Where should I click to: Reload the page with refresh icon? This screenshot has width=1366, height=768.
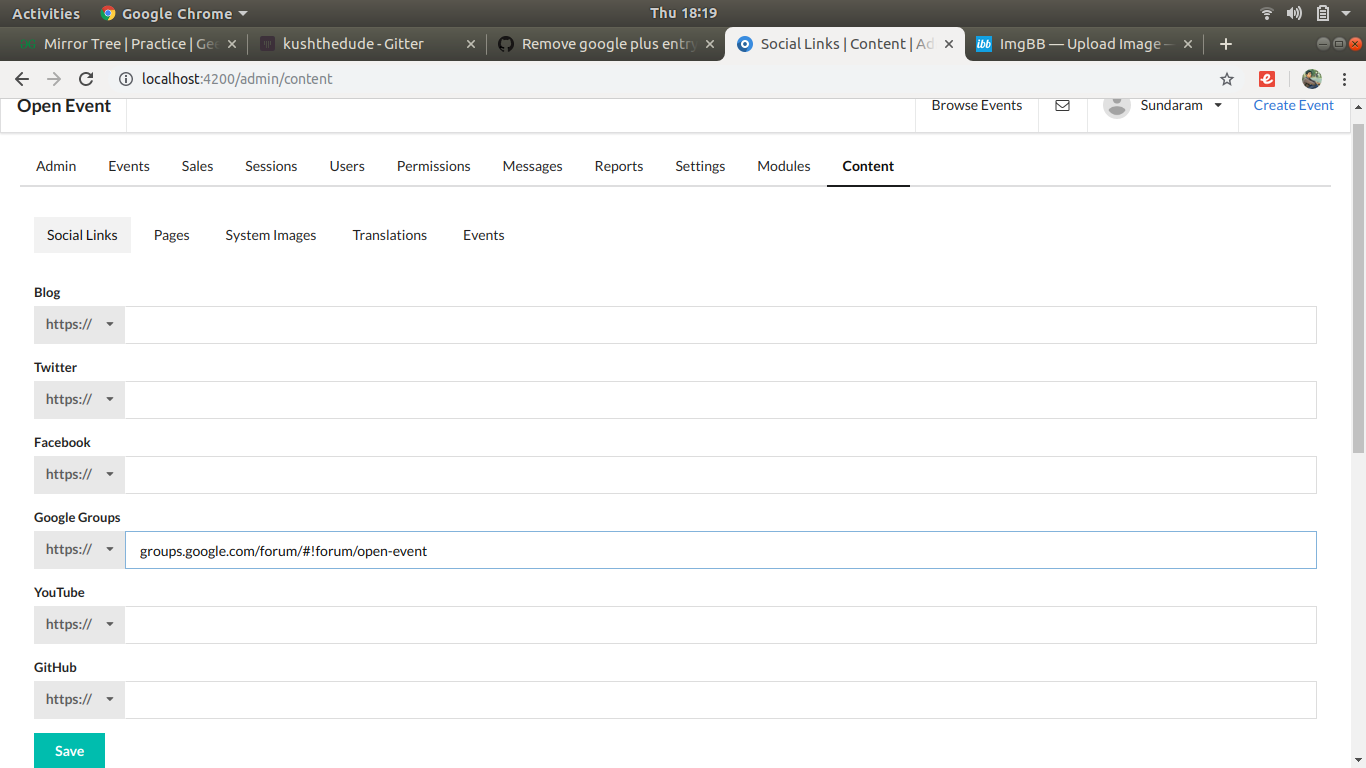click(x=86, y=79)
